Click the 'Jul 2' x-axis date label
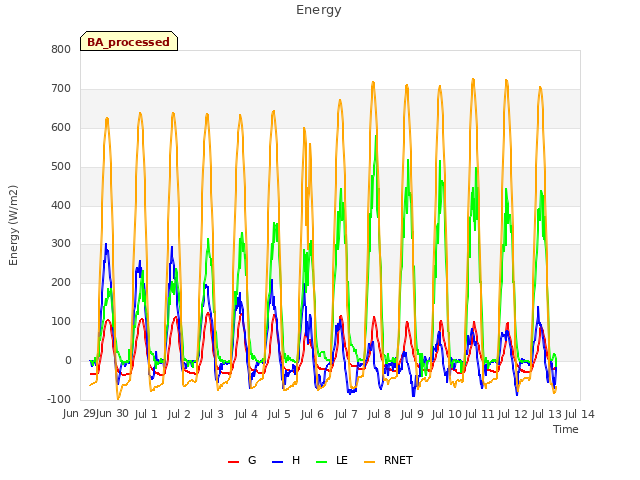The width and height of the screenshot is (640, 480). pyautogui.click(x=179, y=414)
